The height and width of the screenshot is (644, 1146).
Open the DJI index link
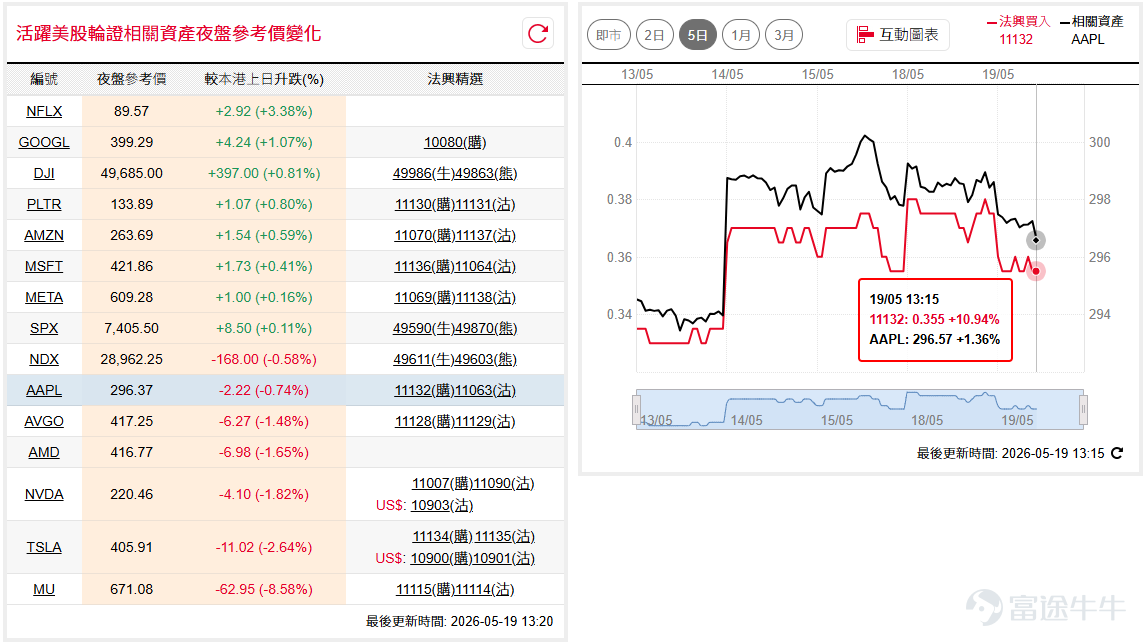click(x=44, y=173)
